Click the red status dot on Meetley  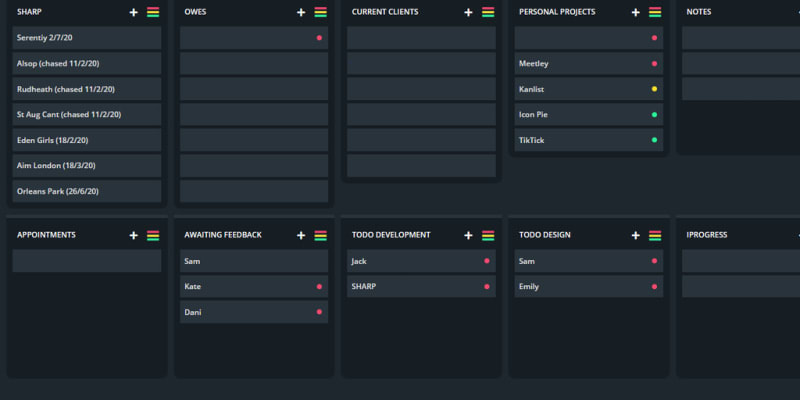point(654,64)
